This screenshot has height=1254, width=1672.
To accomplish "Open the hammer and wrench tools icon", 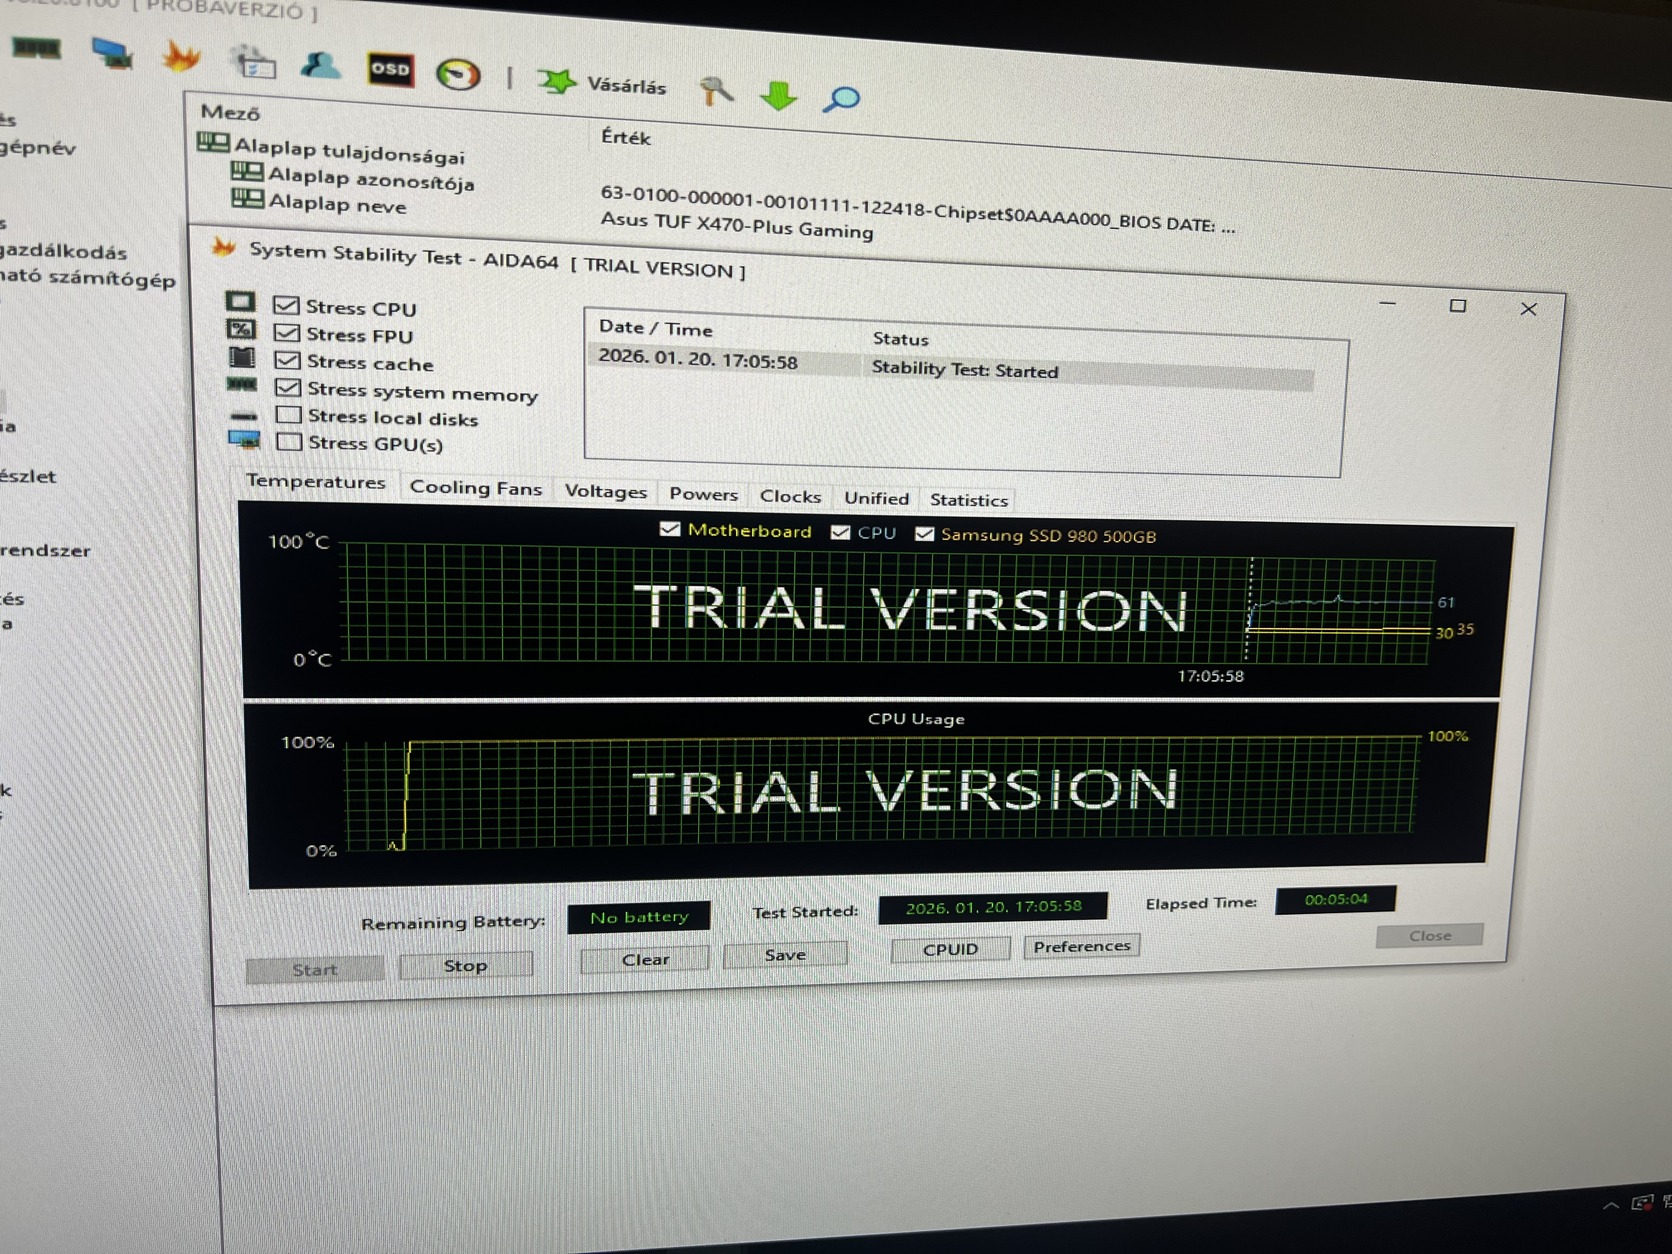I will click(716, 91).
